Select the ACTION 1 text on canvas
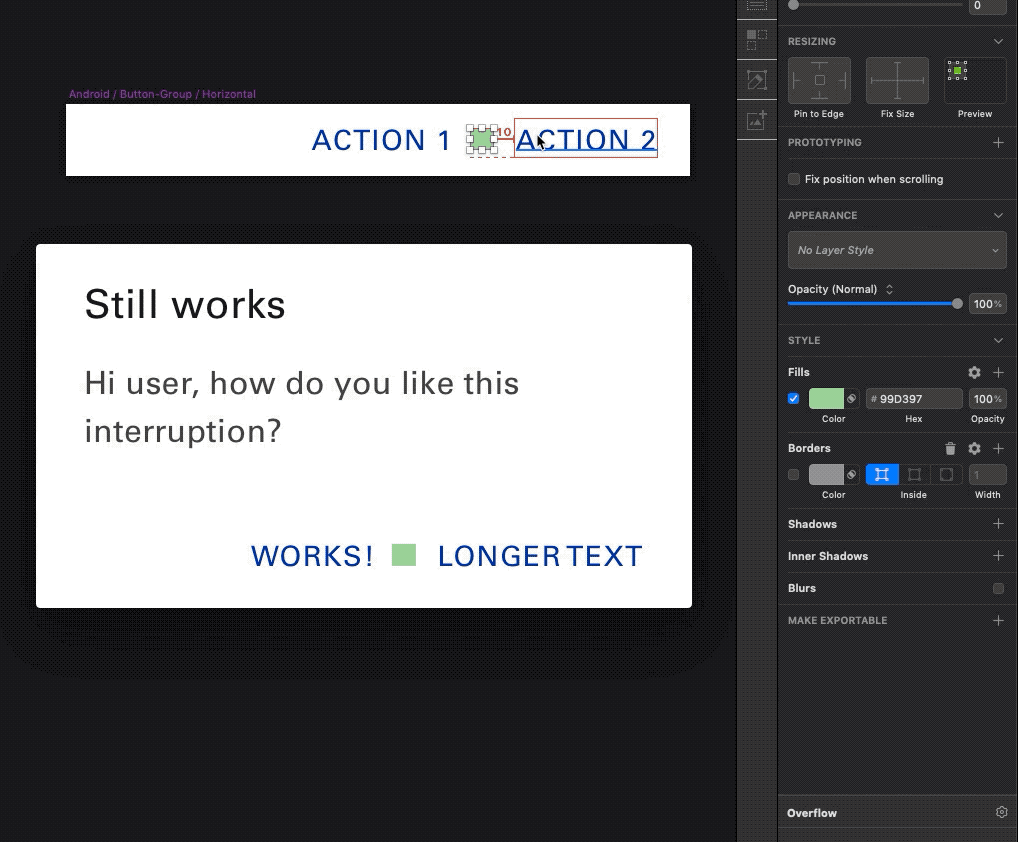Viewport: 1018px width, 842px height. pyautogui.click(x=381, y=141)
